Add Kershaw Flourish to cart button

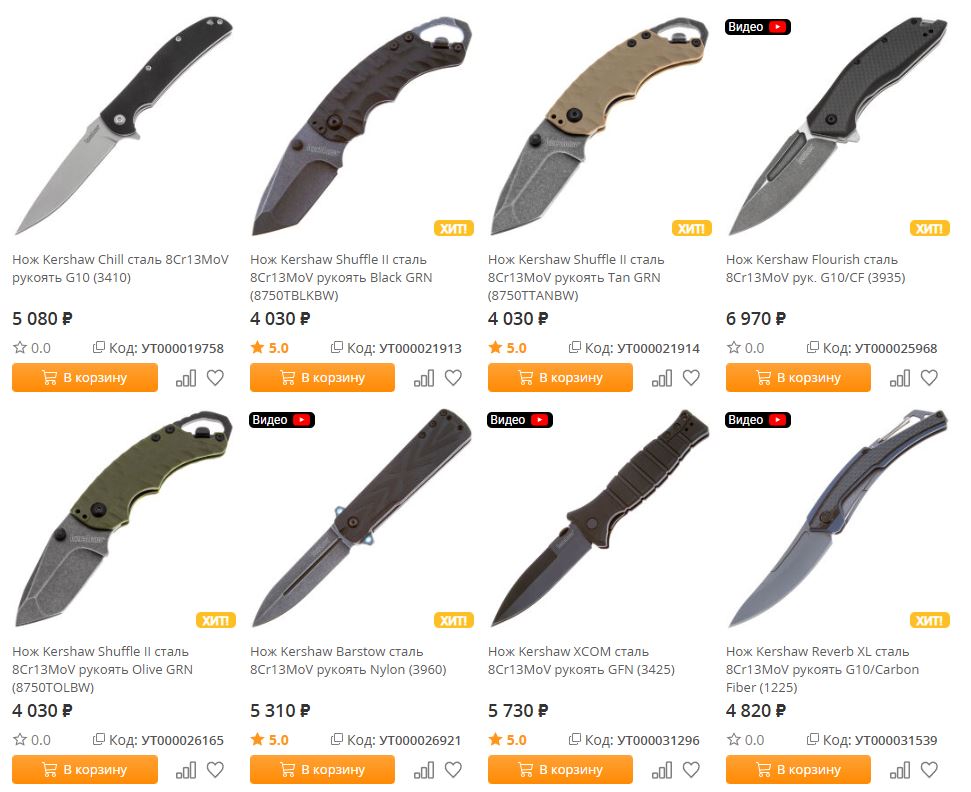pyautogui.click(x=798, y=377)
